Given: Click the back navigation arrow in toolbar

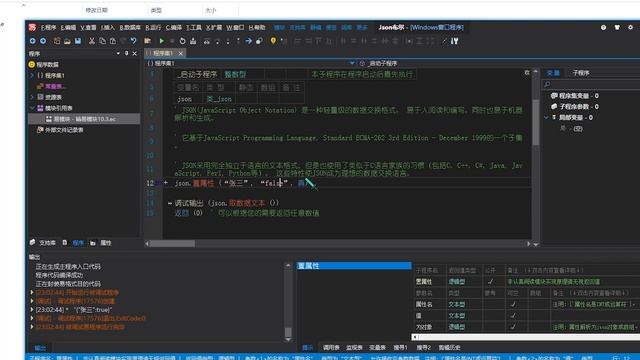Looking at the screenshot, I should tap(32, 41).
